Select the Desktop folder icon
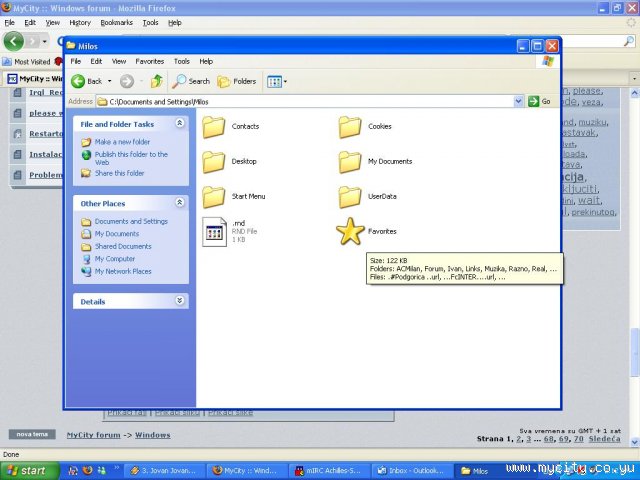 (x=213, y=162)
